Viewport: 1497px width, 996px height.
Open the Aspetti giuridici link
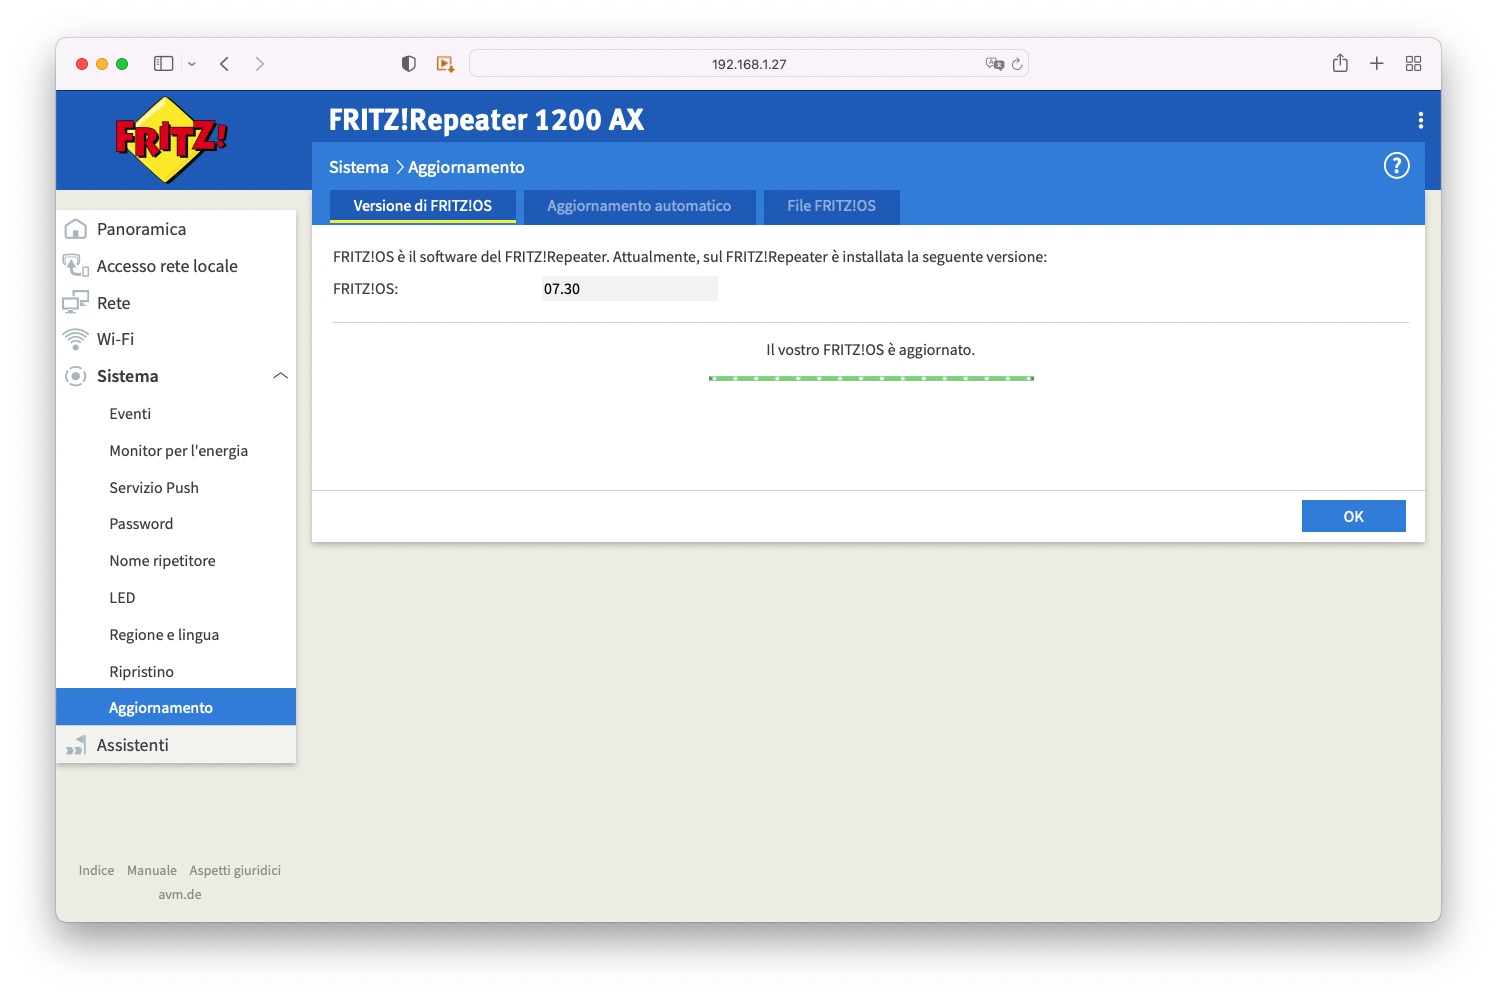235,871
